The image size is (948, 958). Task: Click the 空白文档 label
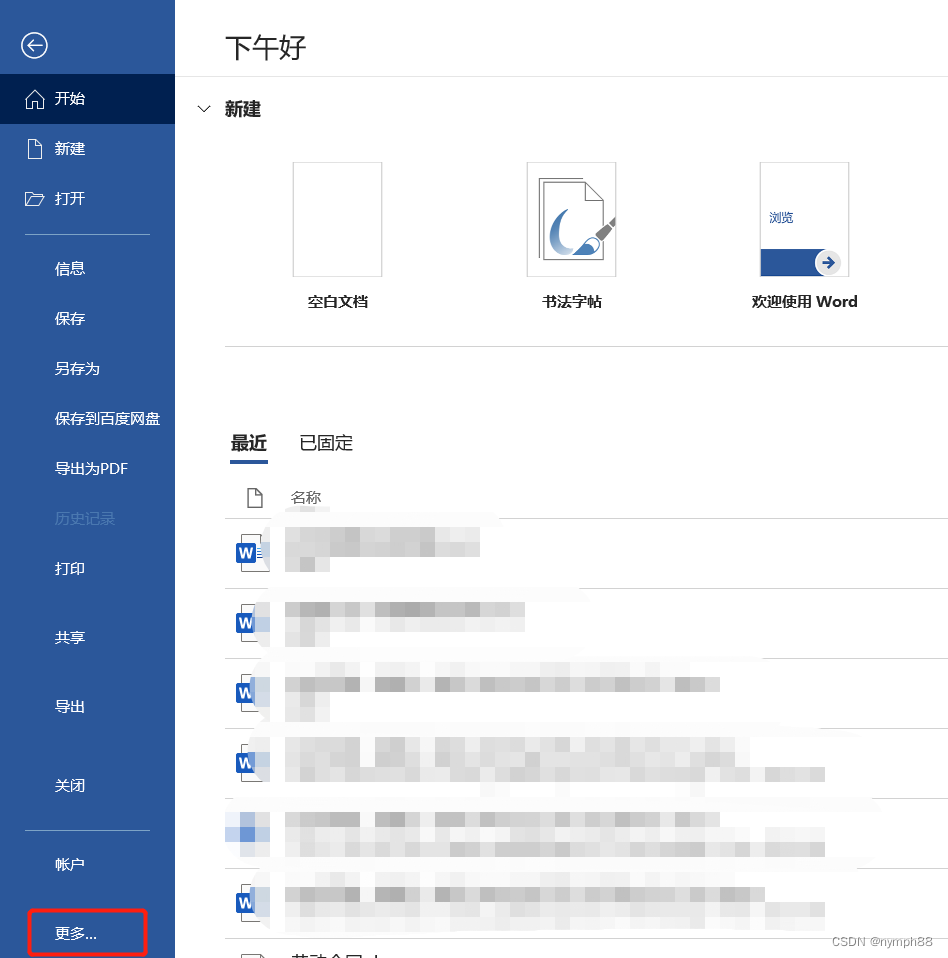tap(337, 302)
